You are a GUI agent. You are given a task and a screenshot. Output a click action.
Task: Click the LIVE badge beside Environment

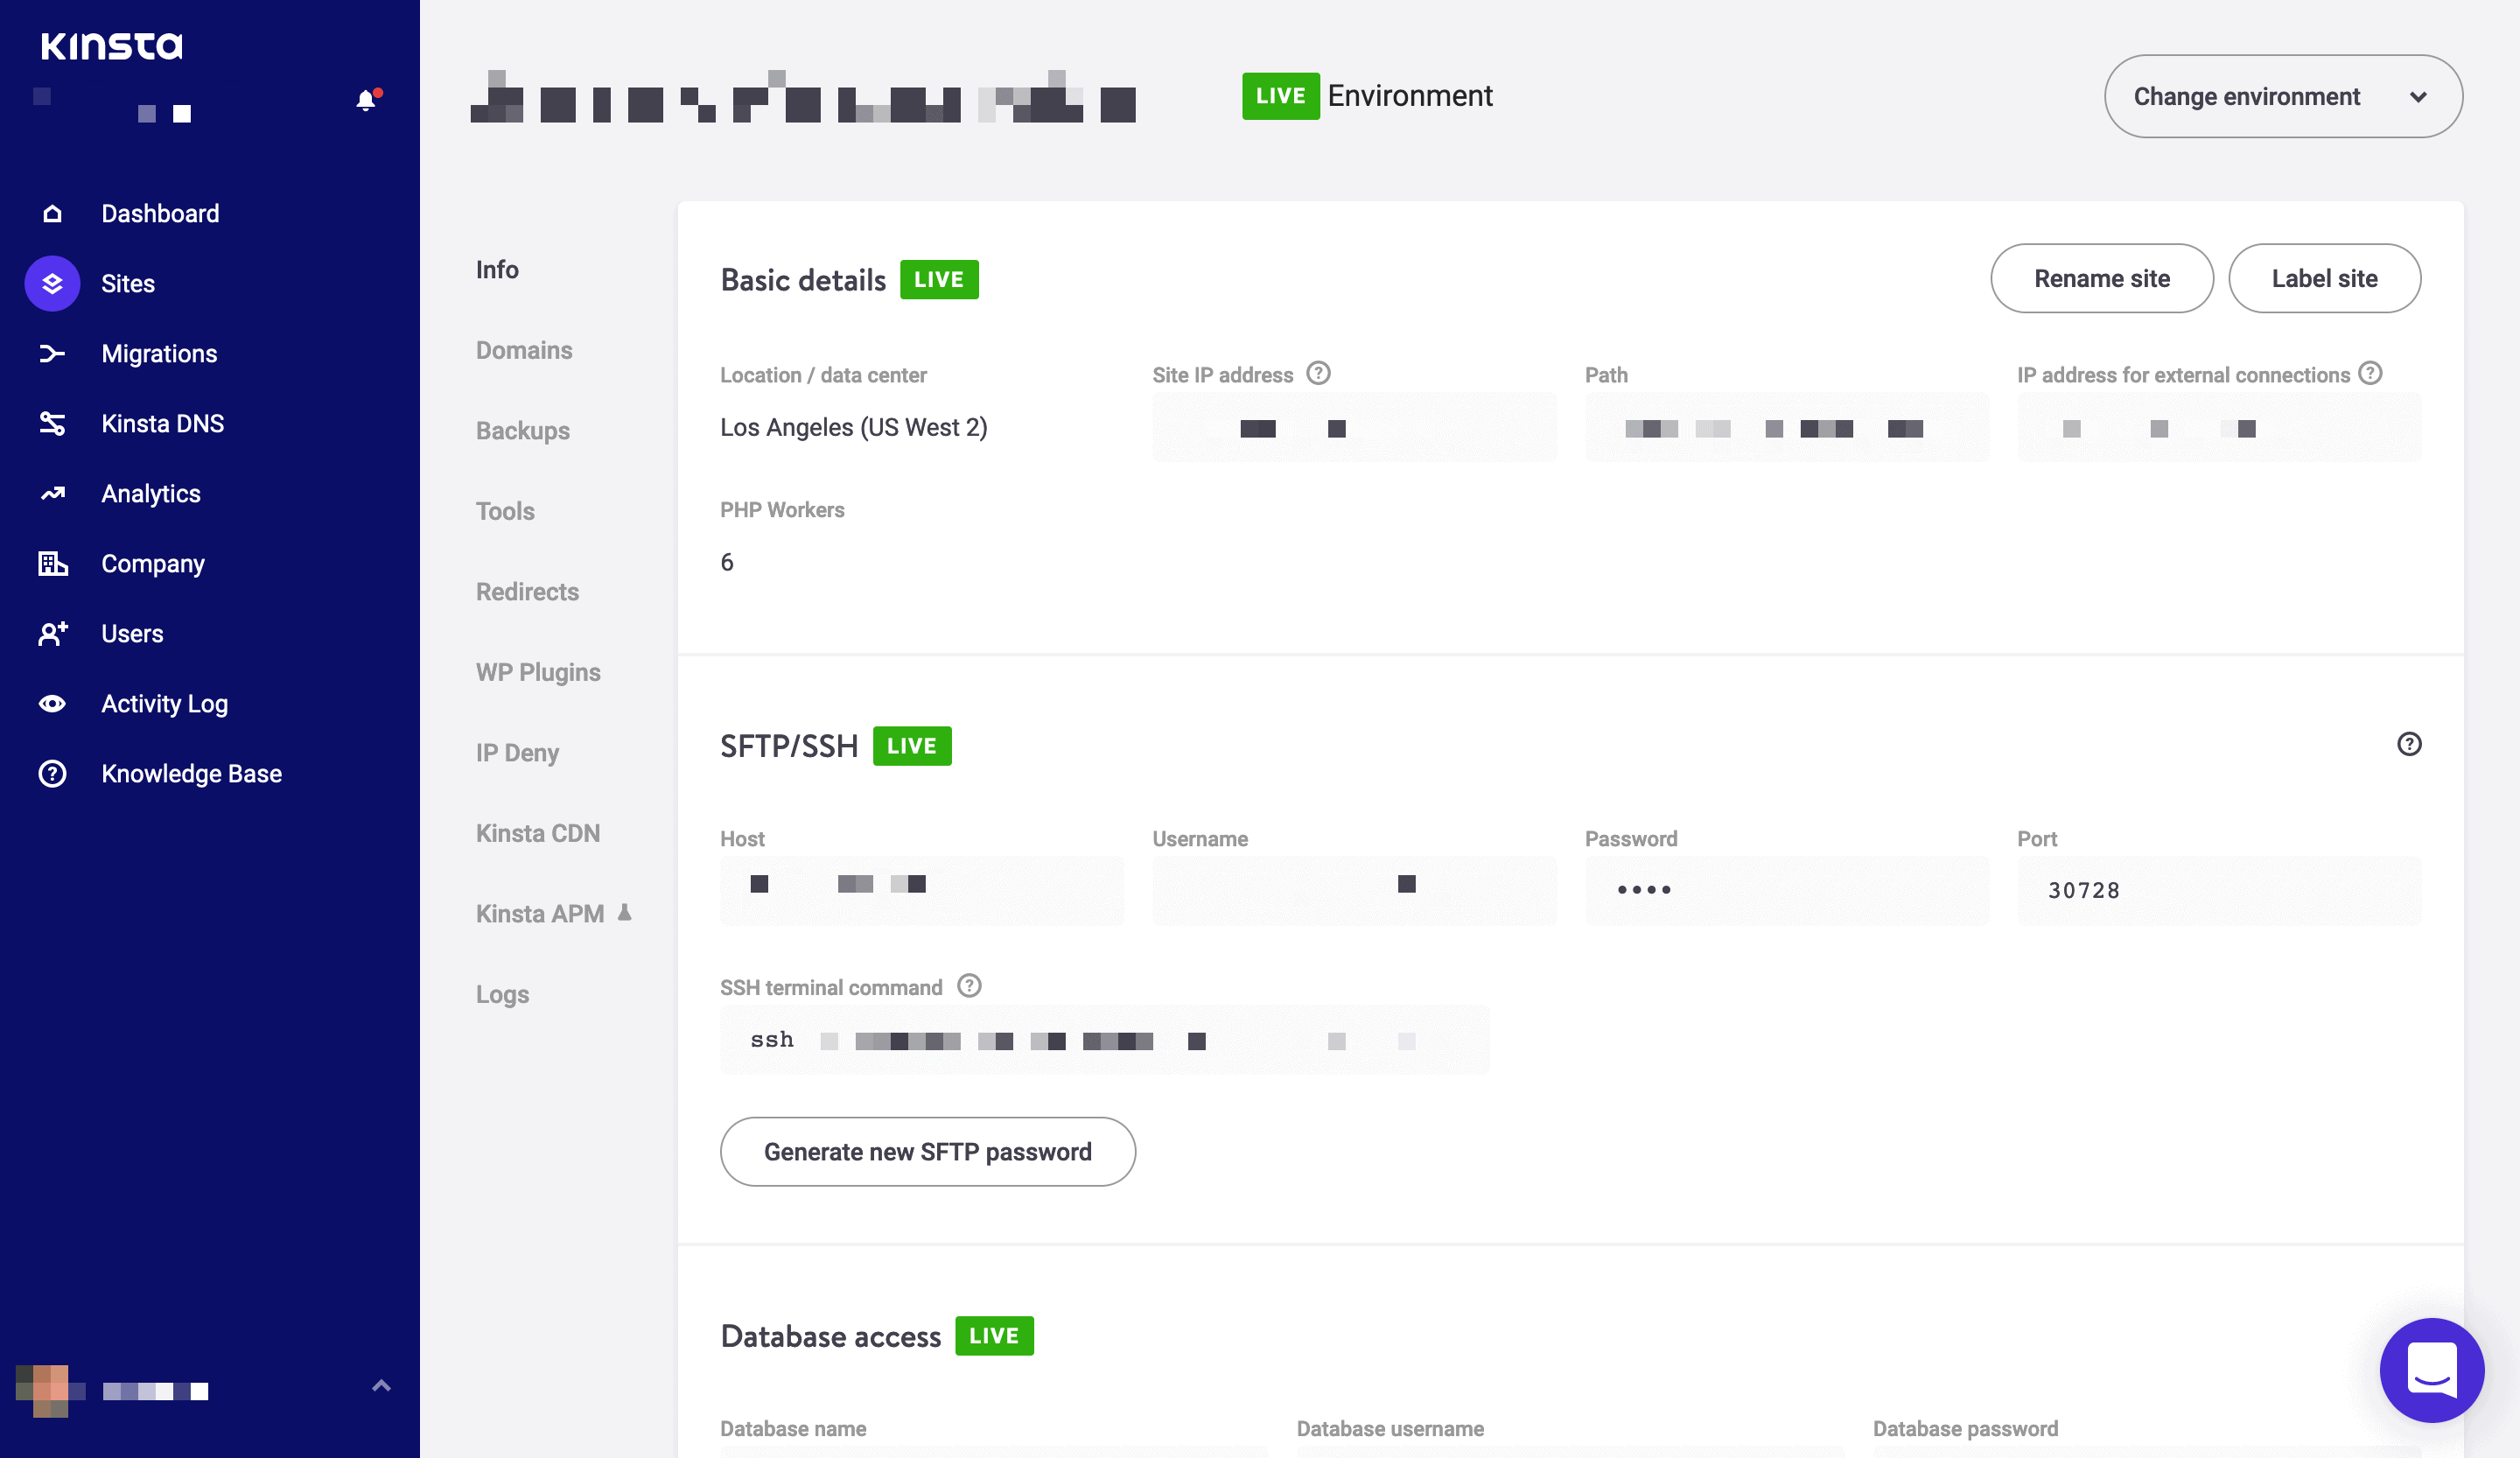click(1280, 96)
